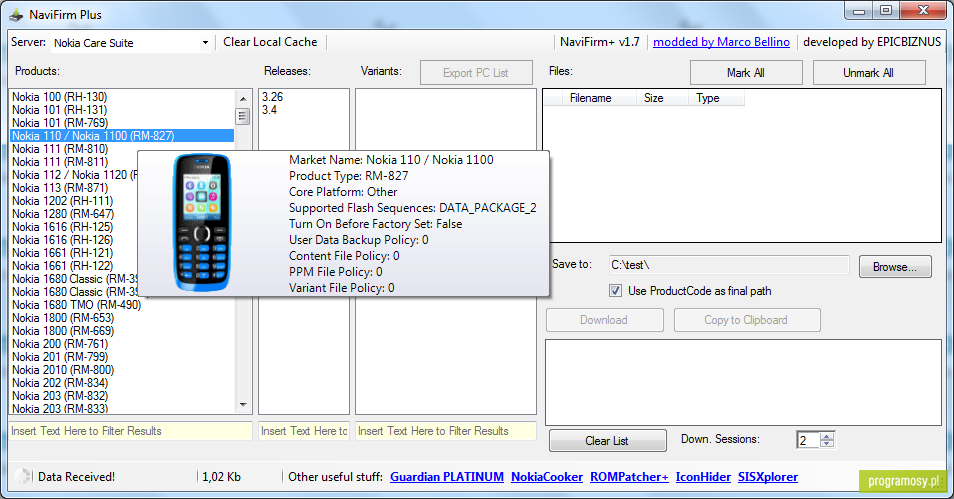The image size is (954, 499).
Task: Select Nokia 200 (RM-761) in Products
Action: pos(60,344)
